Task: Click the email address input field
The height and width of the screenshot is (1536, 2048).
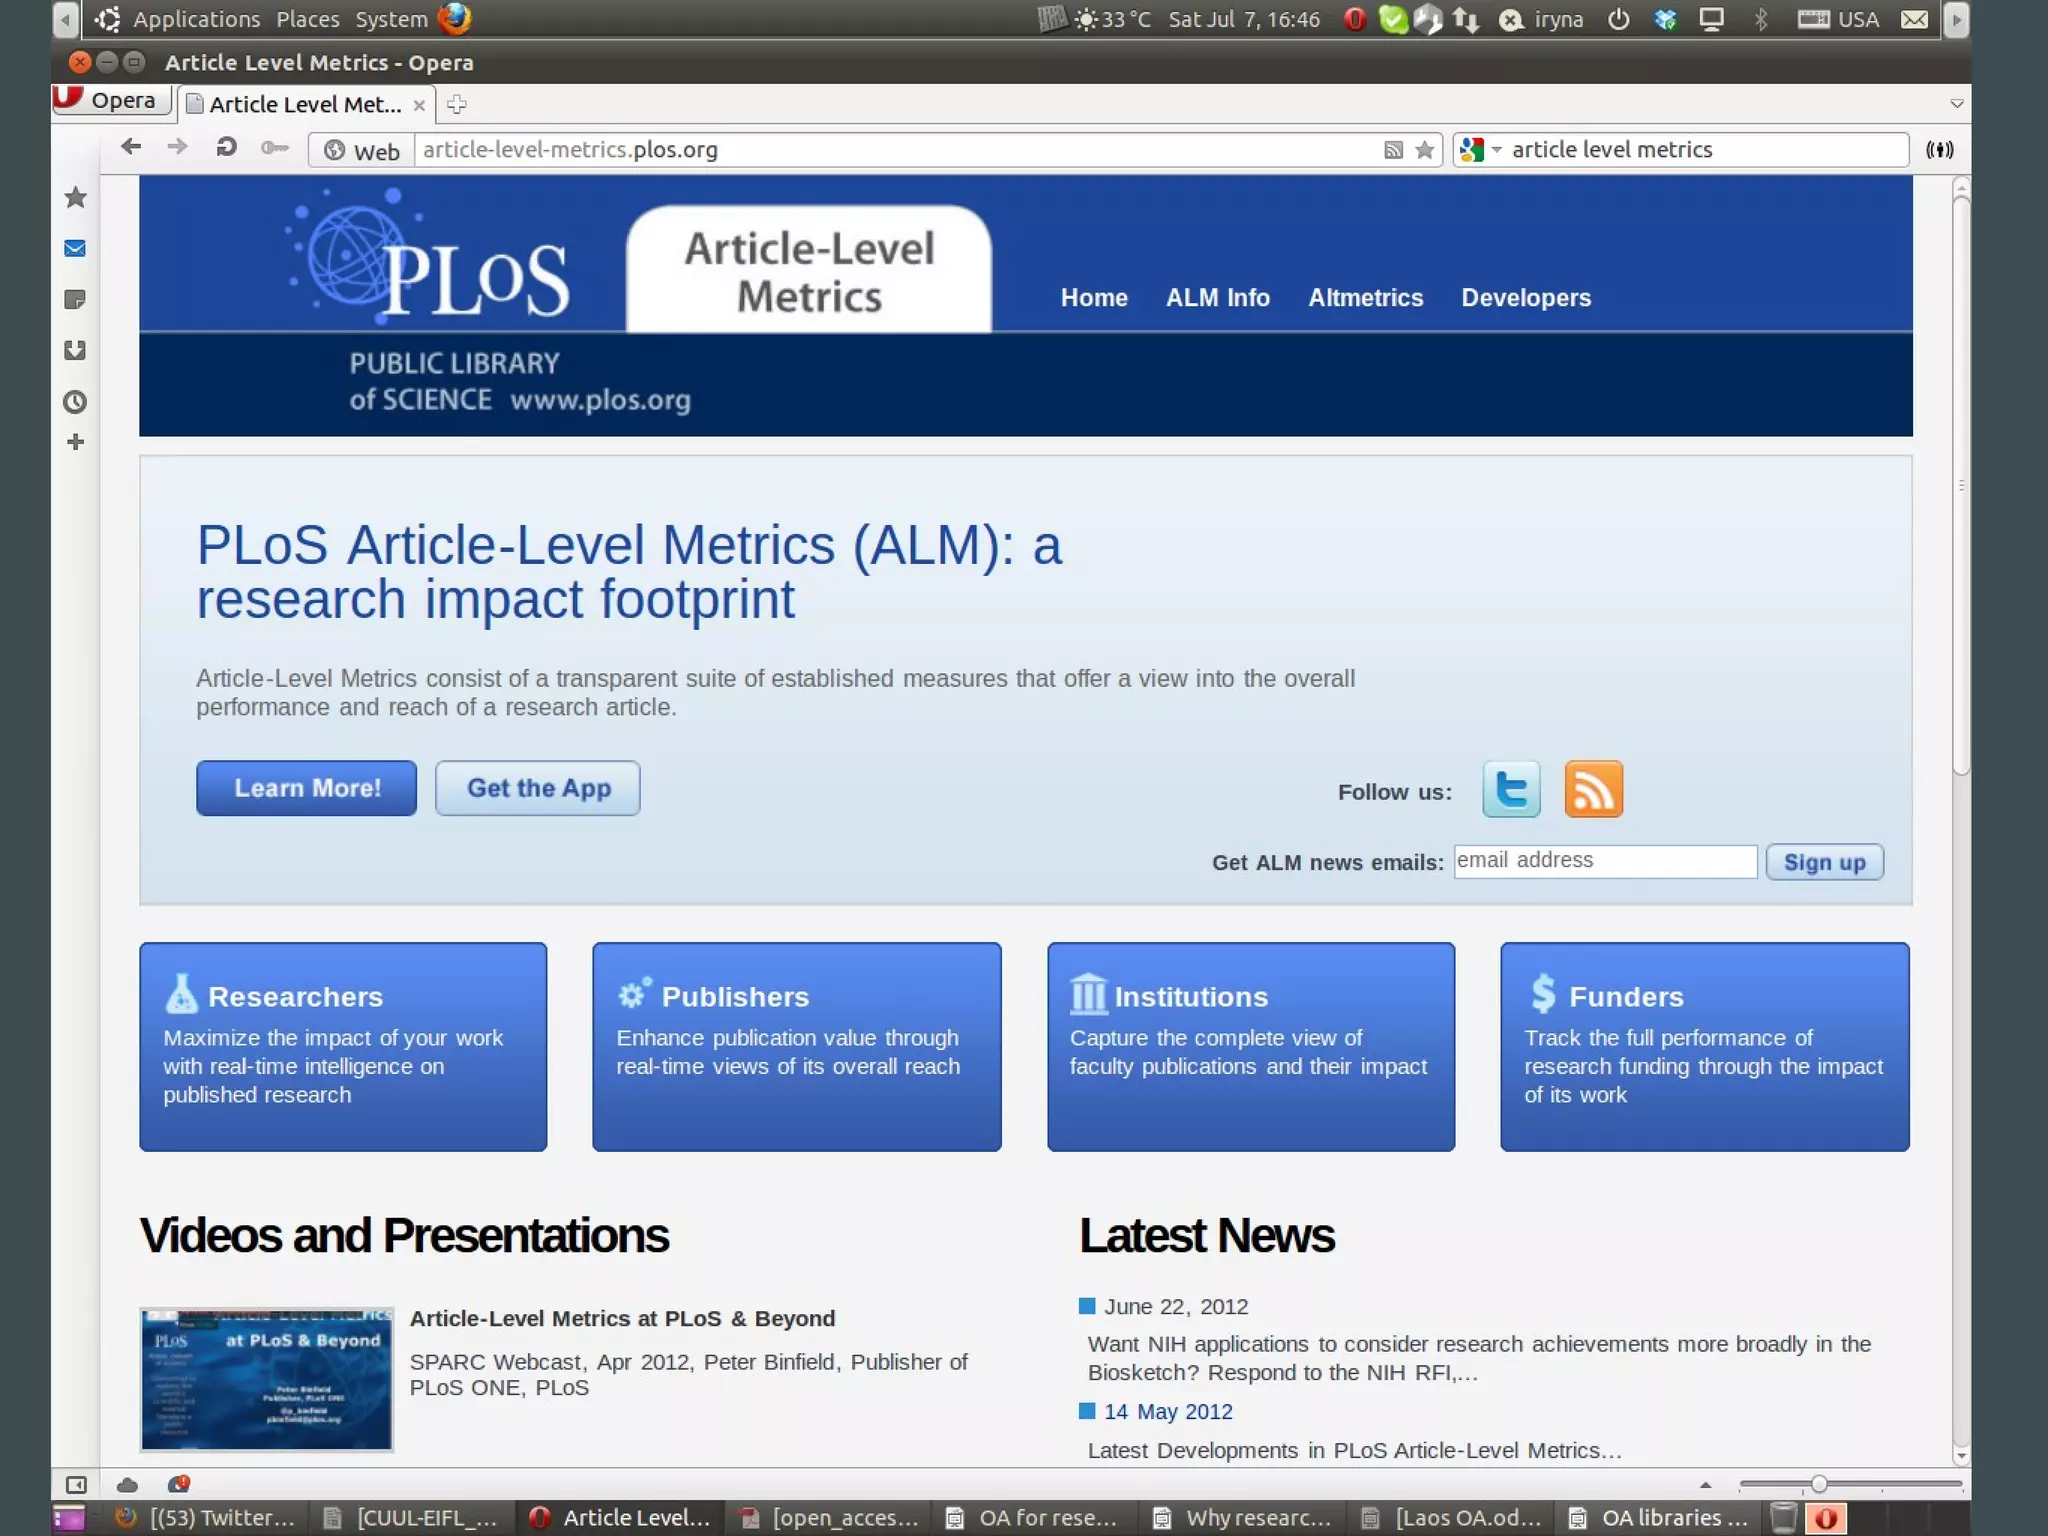Action: tap(1605, 861)
